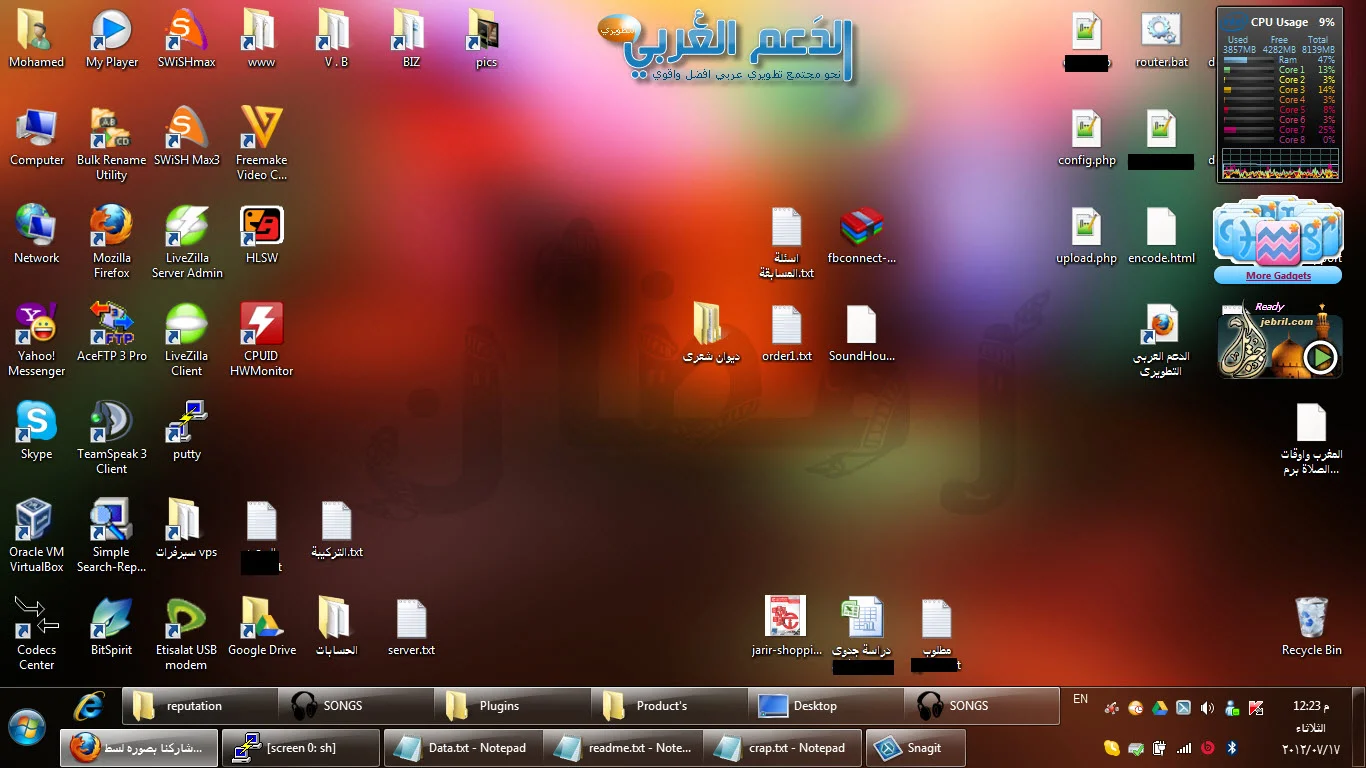The image size is (1366, 768).
Task: Launch Skype from the desktop
Action: pos(36,423)
